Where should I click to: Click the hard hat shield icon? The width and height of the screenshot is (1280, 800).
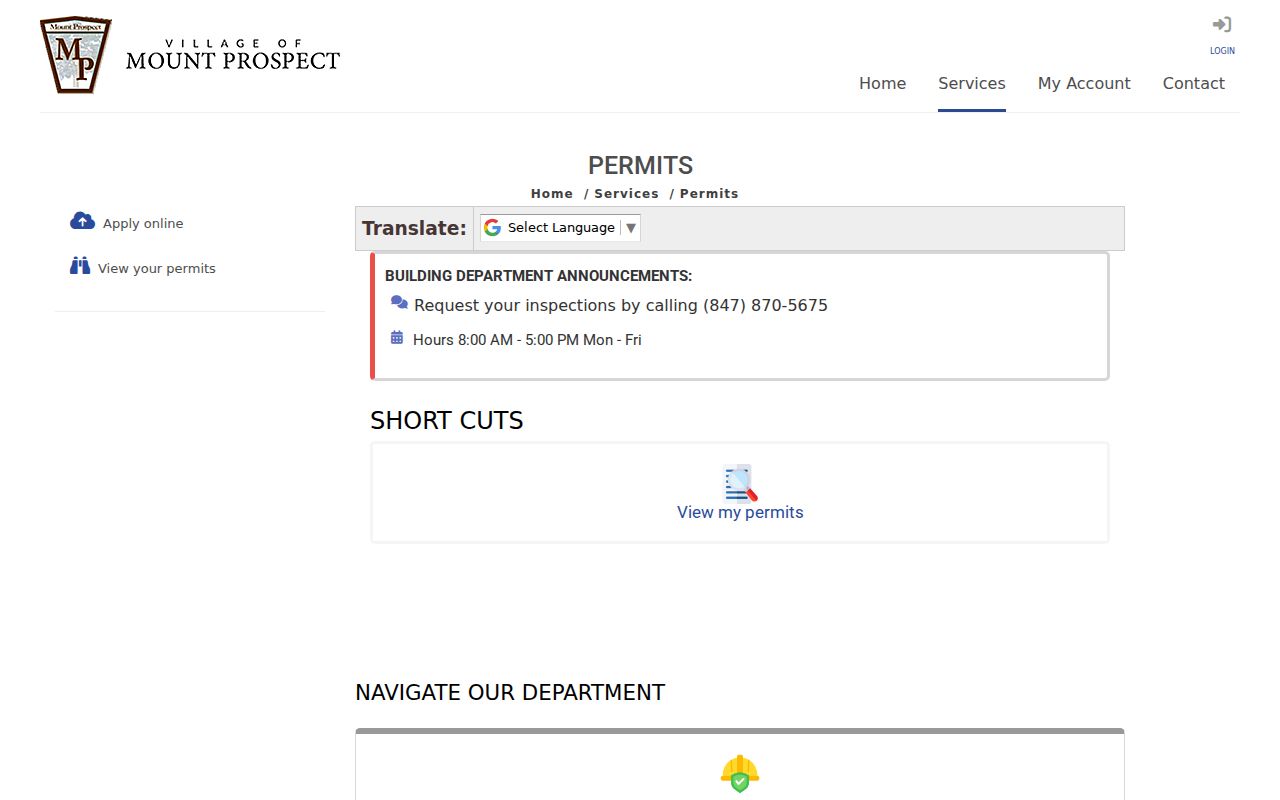(740, 774)
